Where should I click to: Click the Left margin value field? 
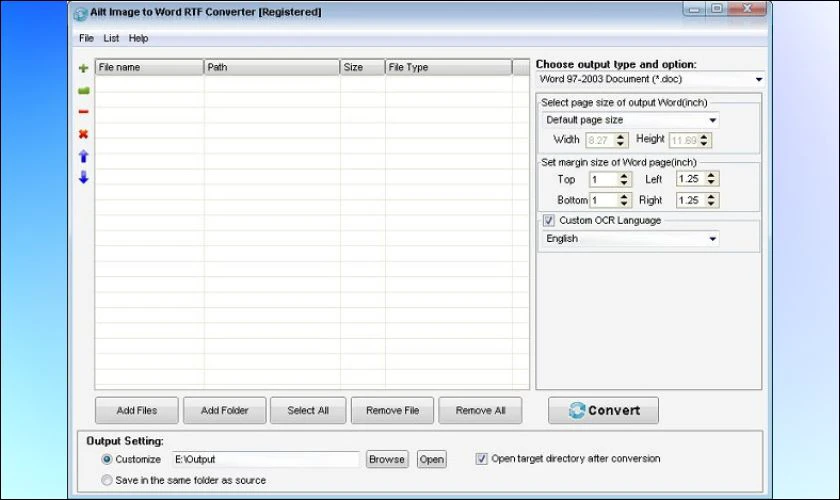(x=691, y=179)
